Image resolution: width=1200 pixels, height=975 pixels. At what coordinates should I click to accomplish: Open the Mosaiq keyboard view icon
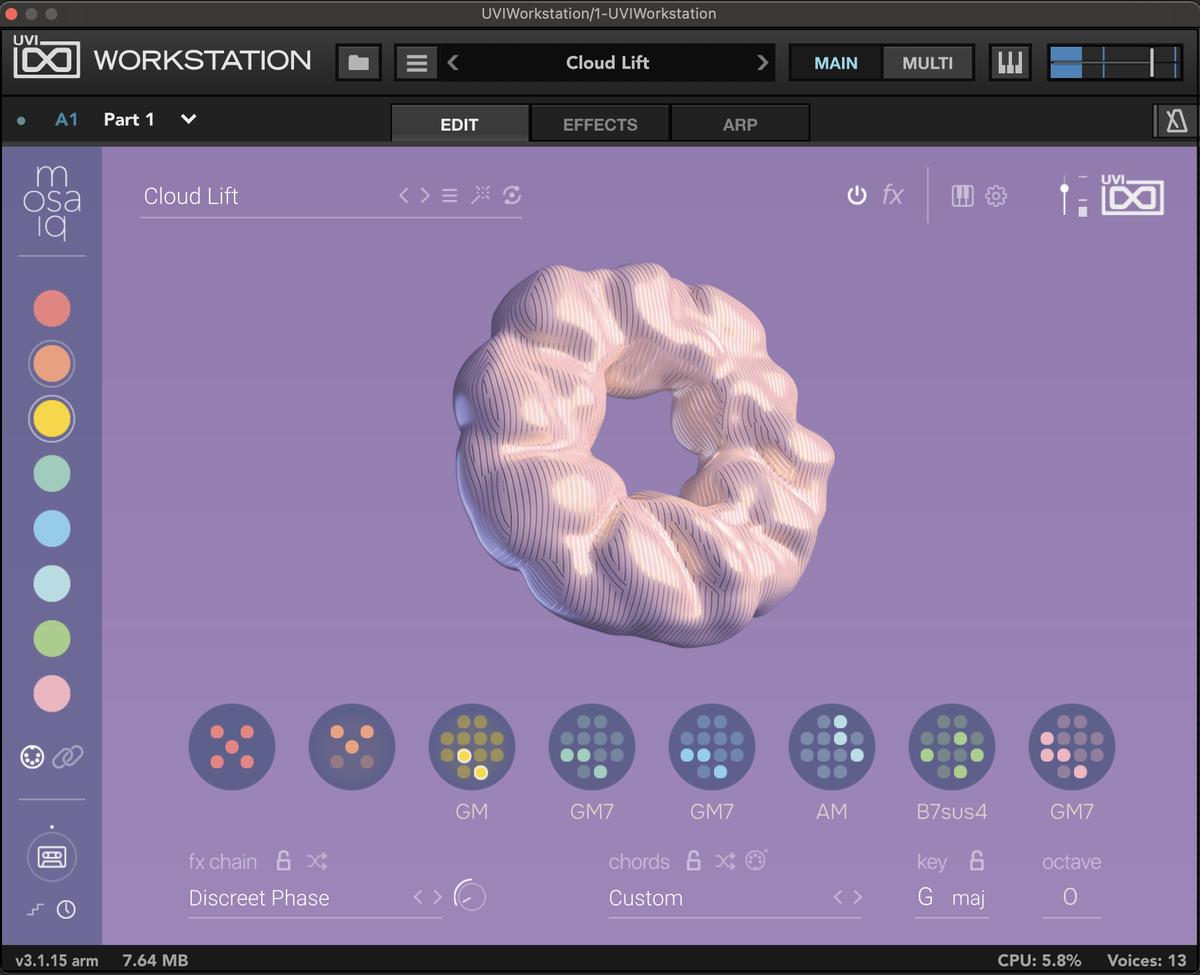(963, 196)
